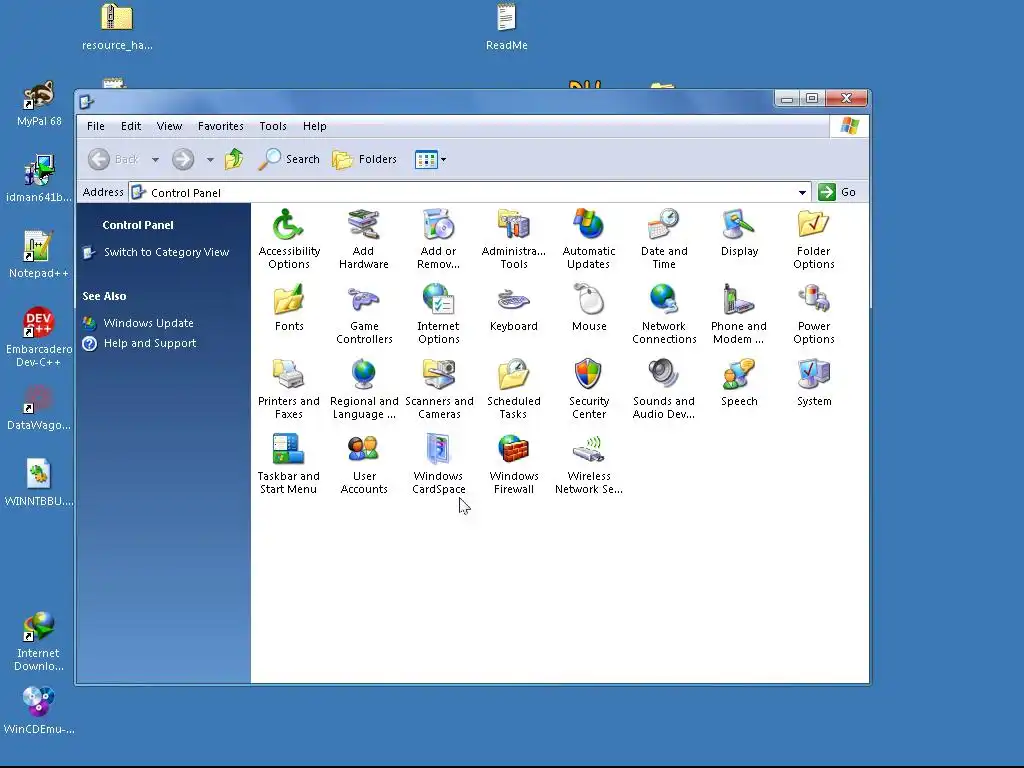
Task: Select the Notepad++ desktop shortcut
Action: [x=39, y=255]
